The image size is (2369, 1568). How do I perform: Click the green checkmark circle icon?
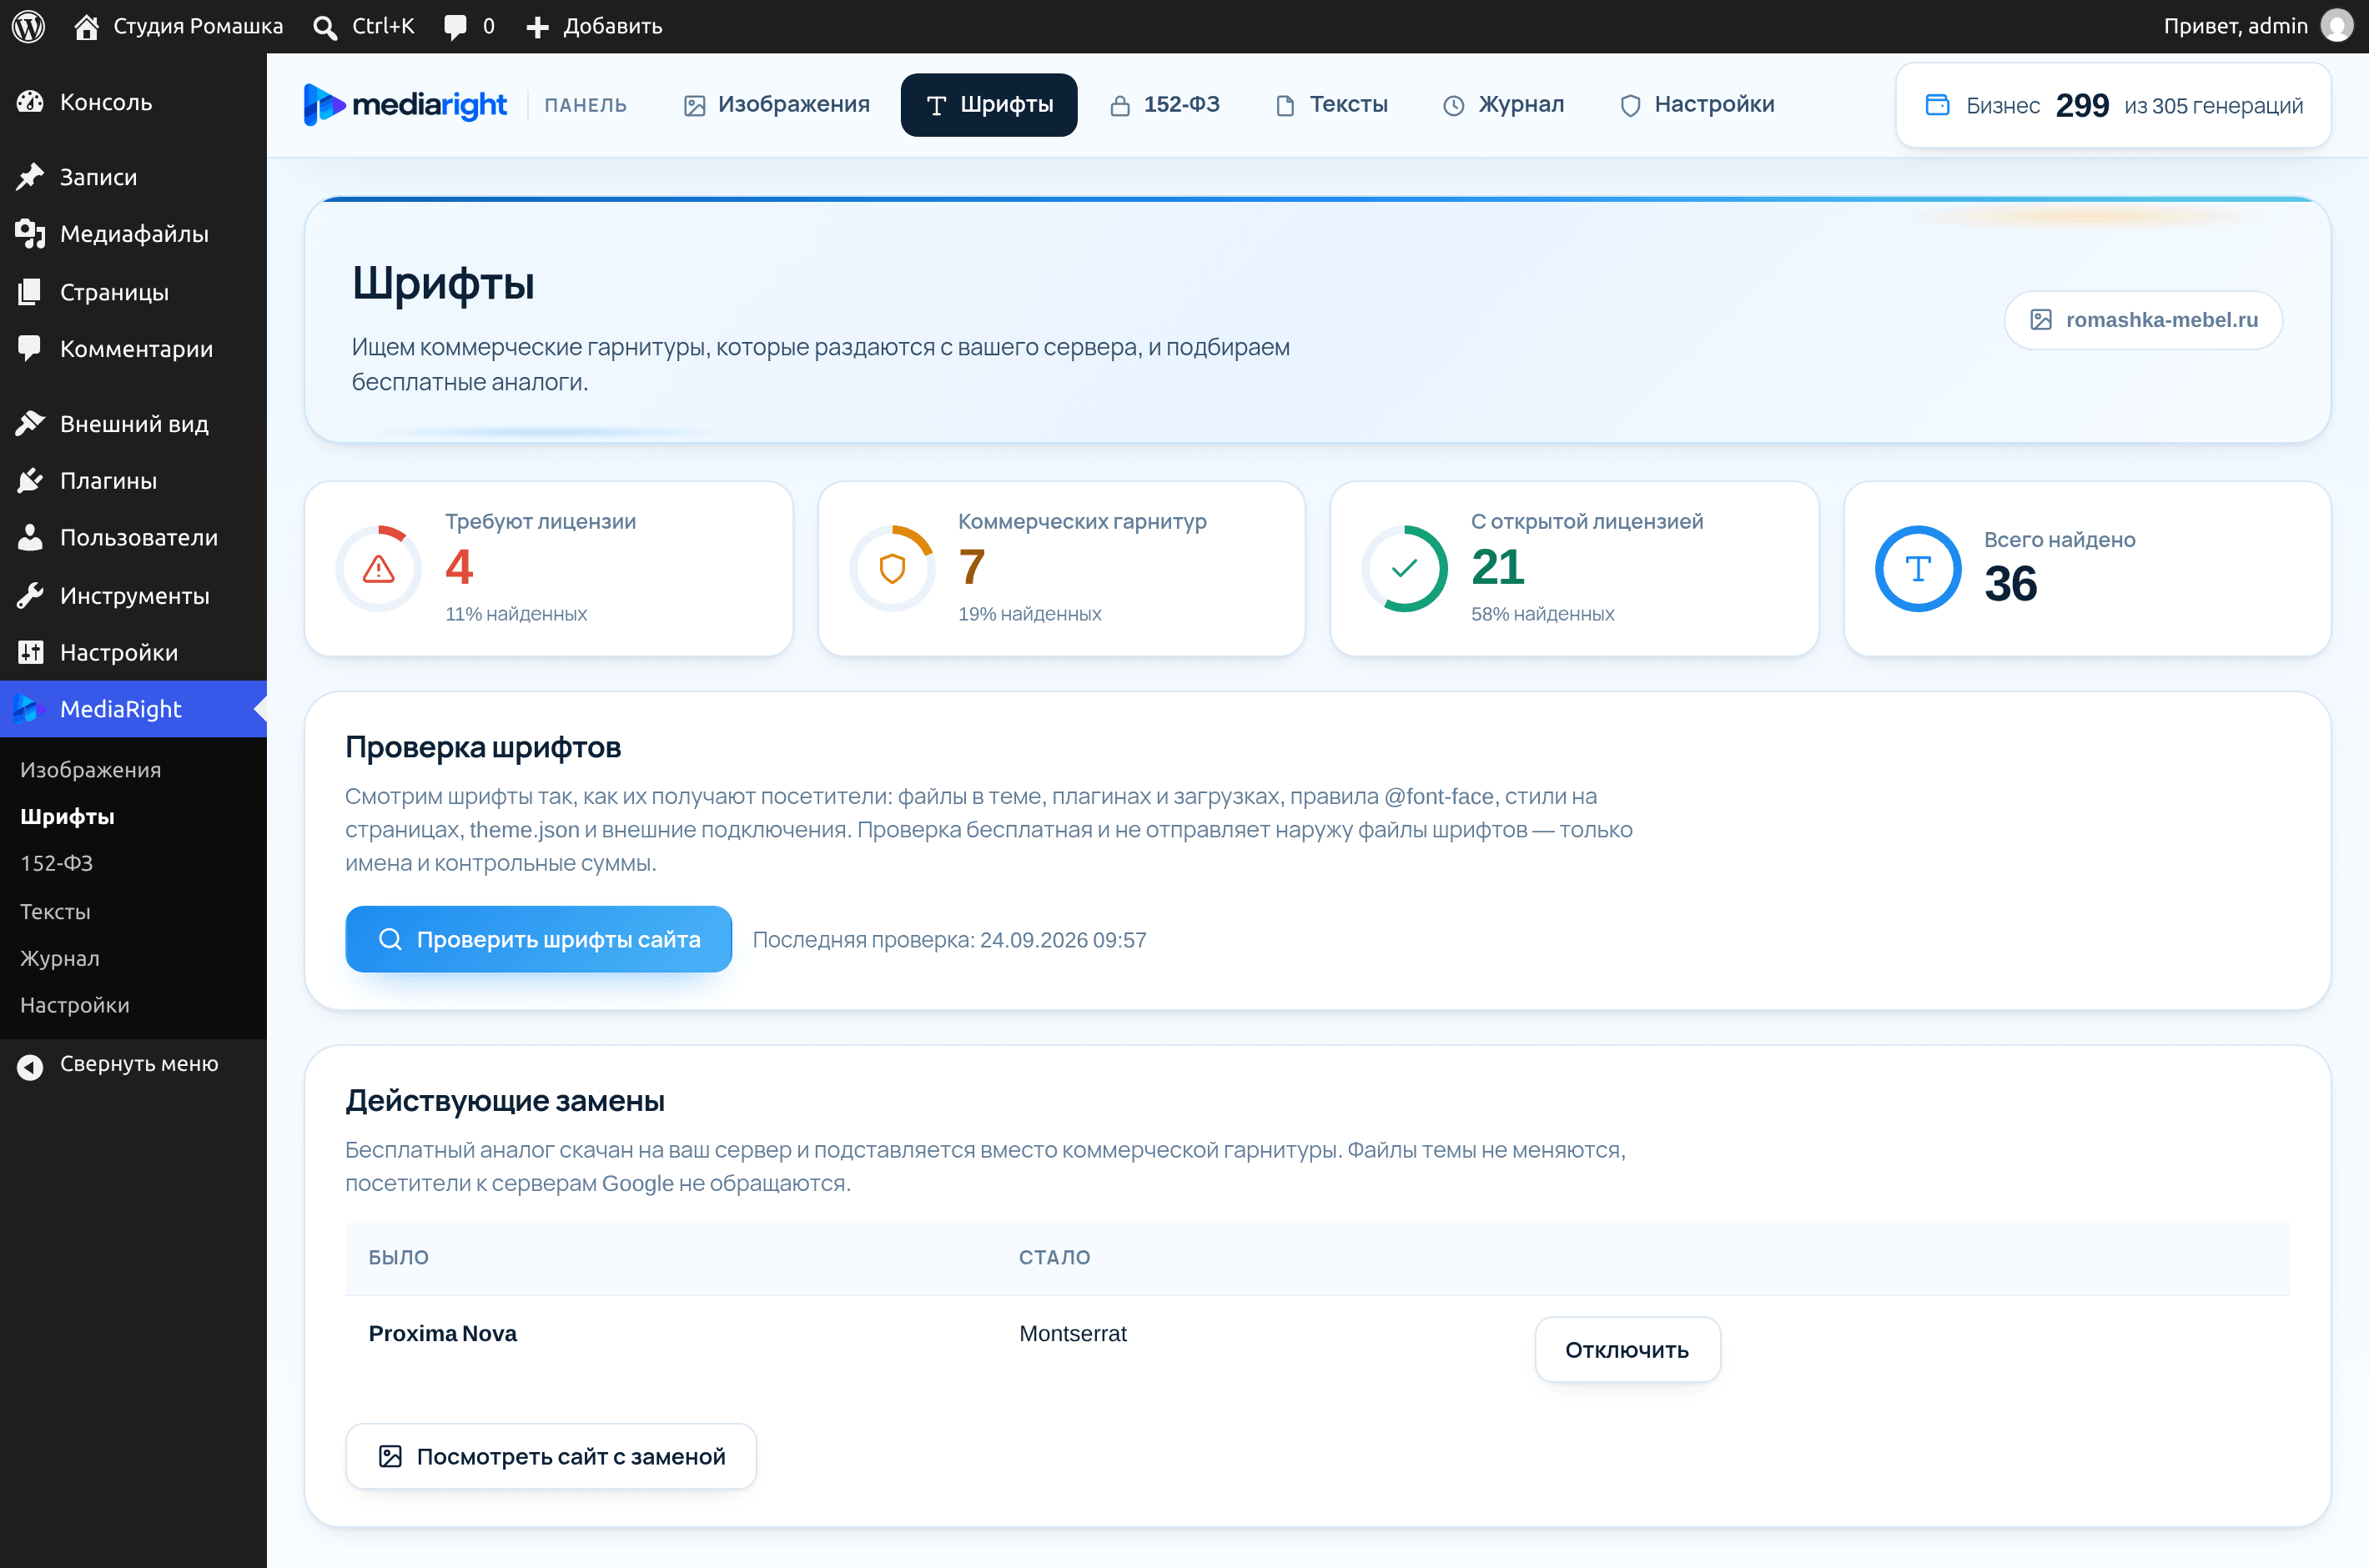[x=1405, y=569]
